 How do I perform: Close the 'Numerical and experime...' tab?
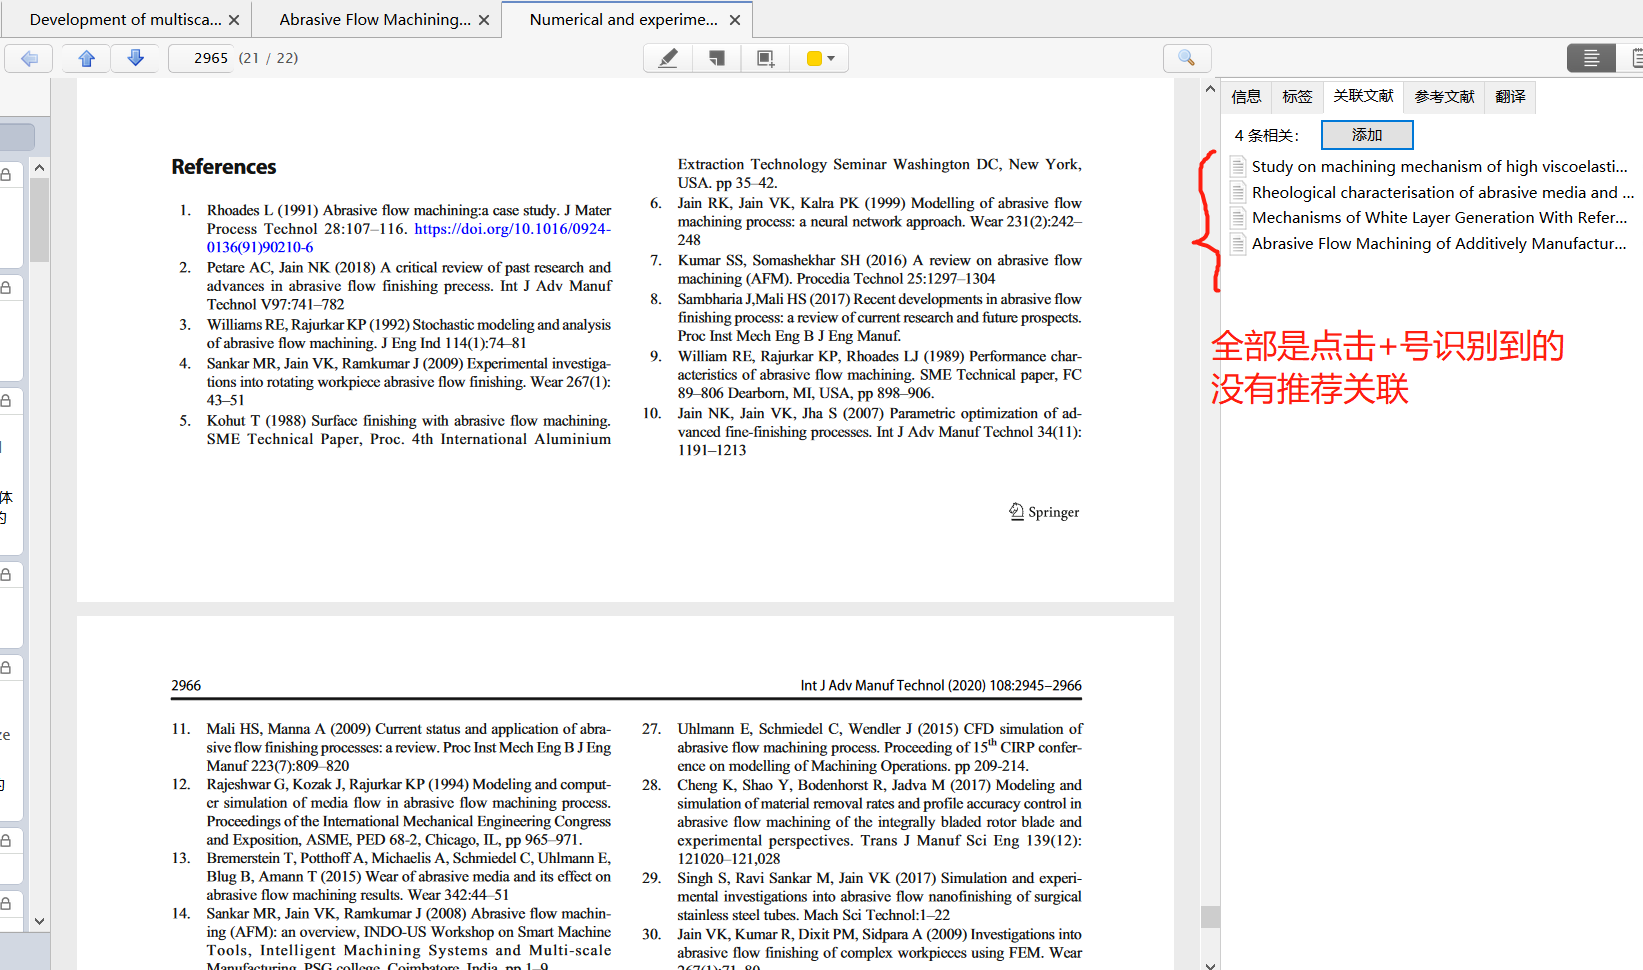(x=735, y=20)
